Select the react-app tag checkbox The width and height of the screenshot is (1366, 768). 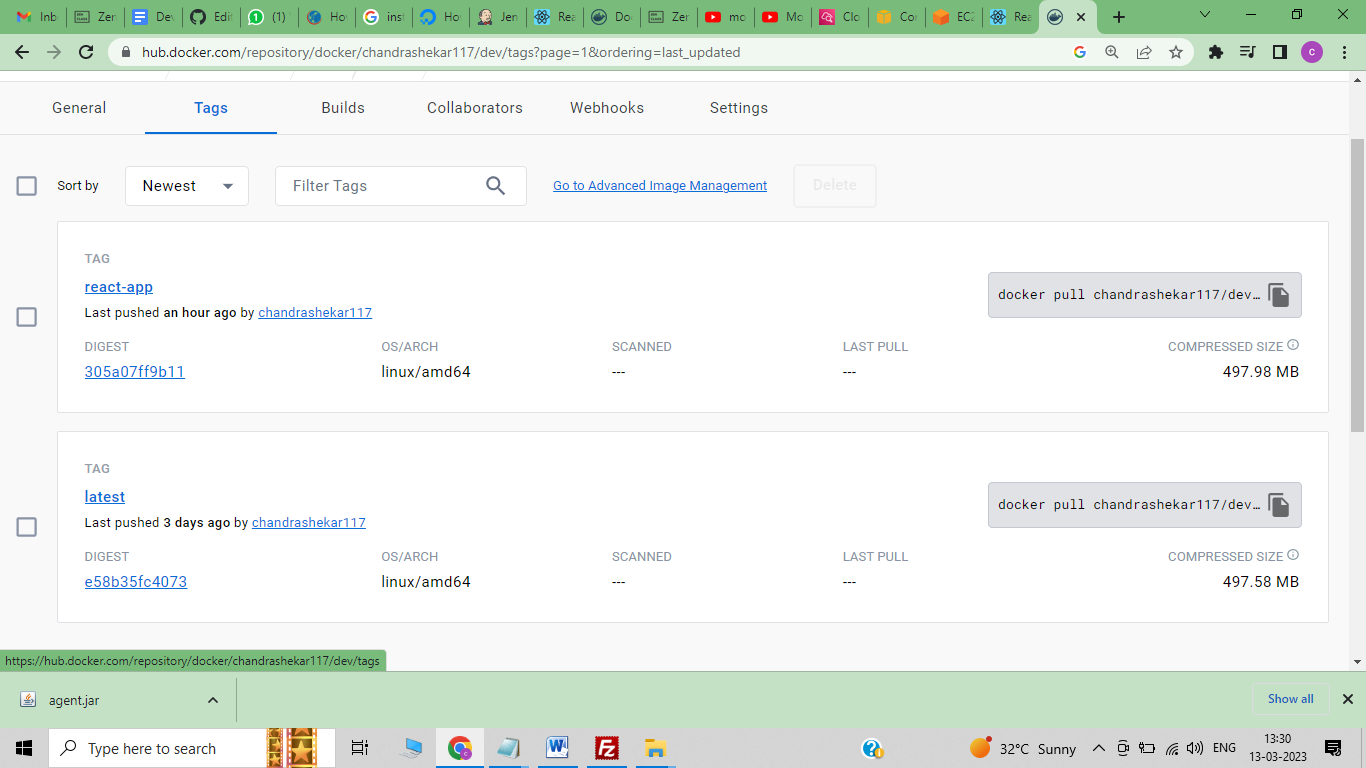click(26, 317)
